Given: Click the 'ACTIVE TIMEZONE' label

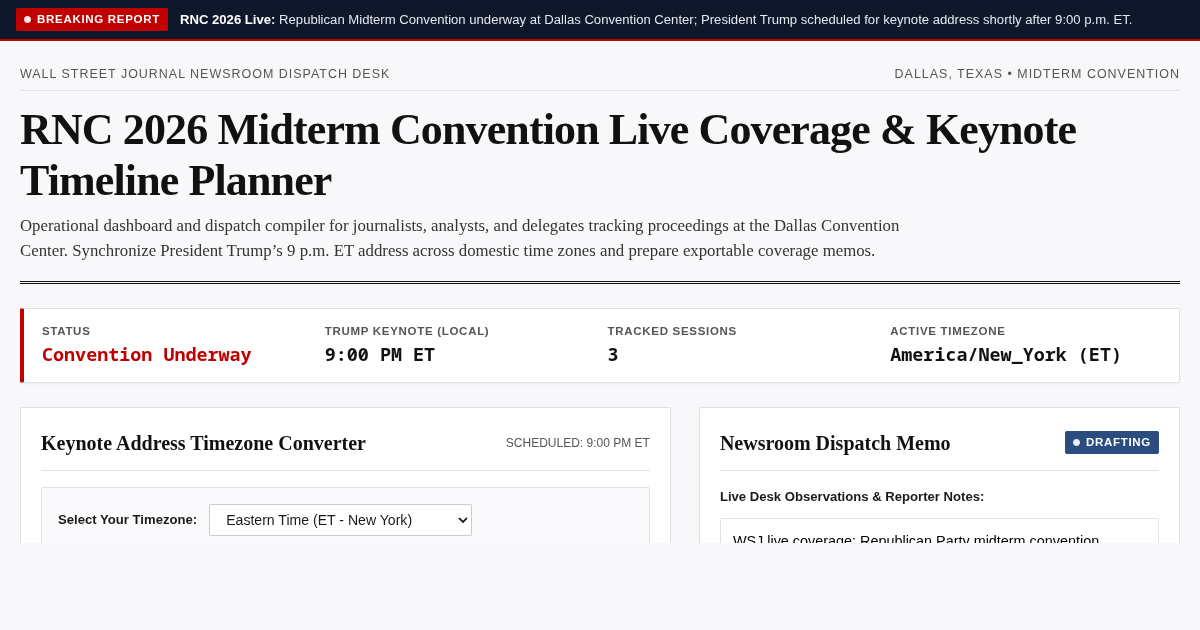Looking at the screenshot, I should coord(948,331).
